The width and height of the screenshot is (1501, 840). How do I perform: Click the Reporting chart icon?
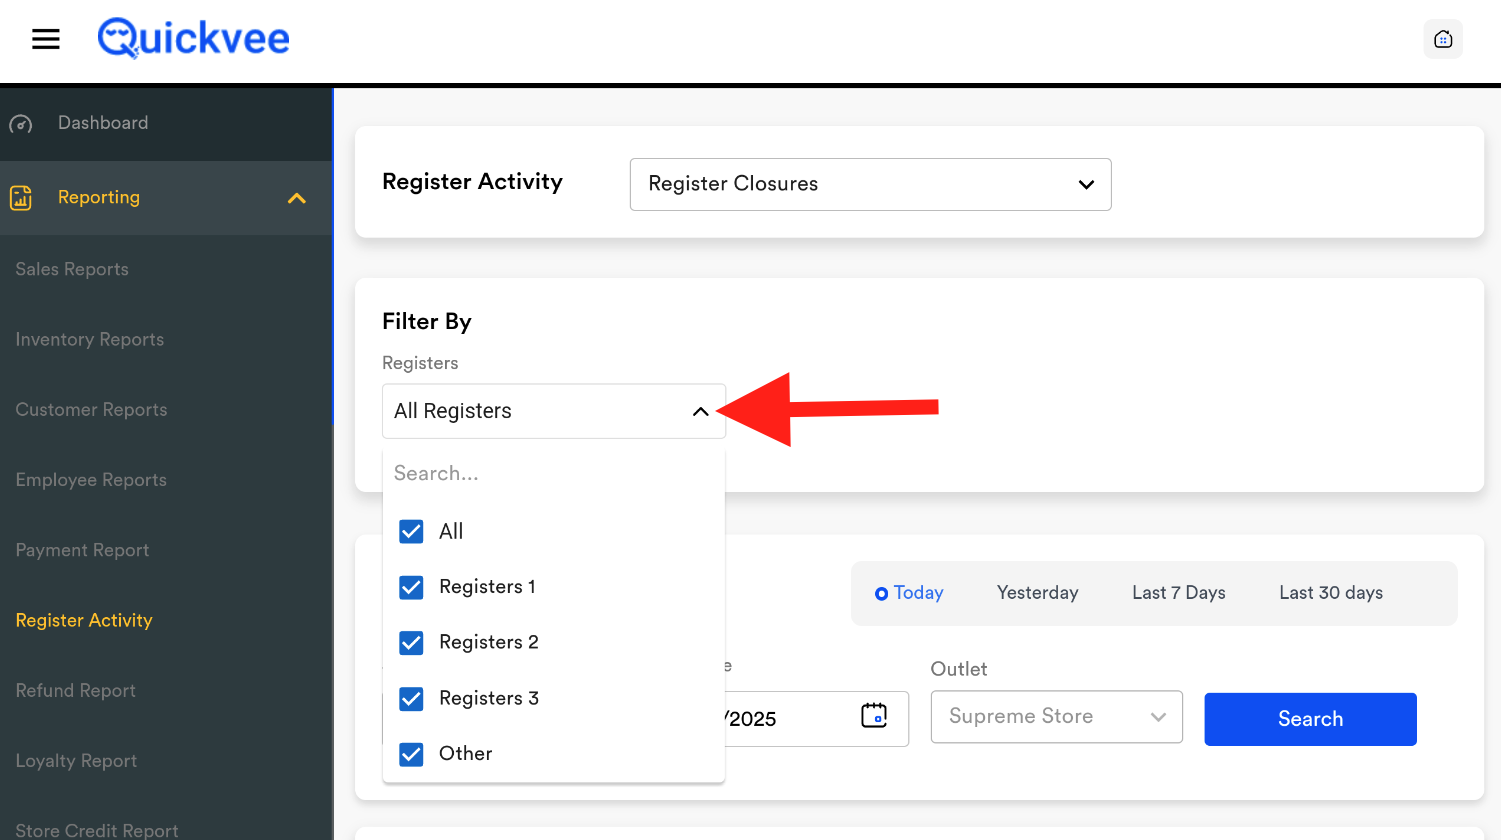click(21, 198)
